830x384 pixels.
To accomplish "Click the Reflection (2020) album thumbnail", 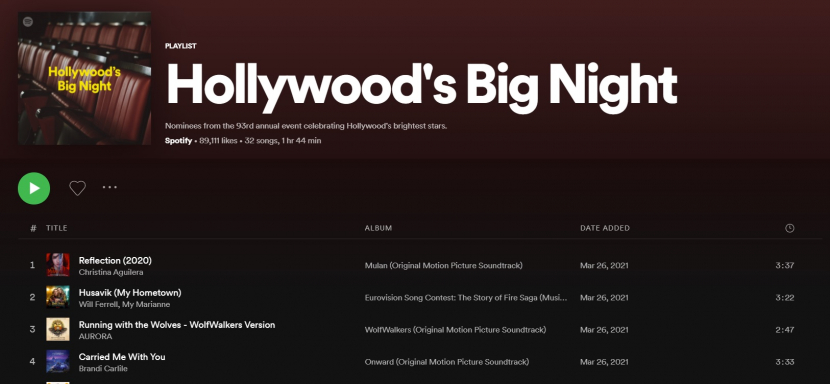I will click(x=58, y=265).
